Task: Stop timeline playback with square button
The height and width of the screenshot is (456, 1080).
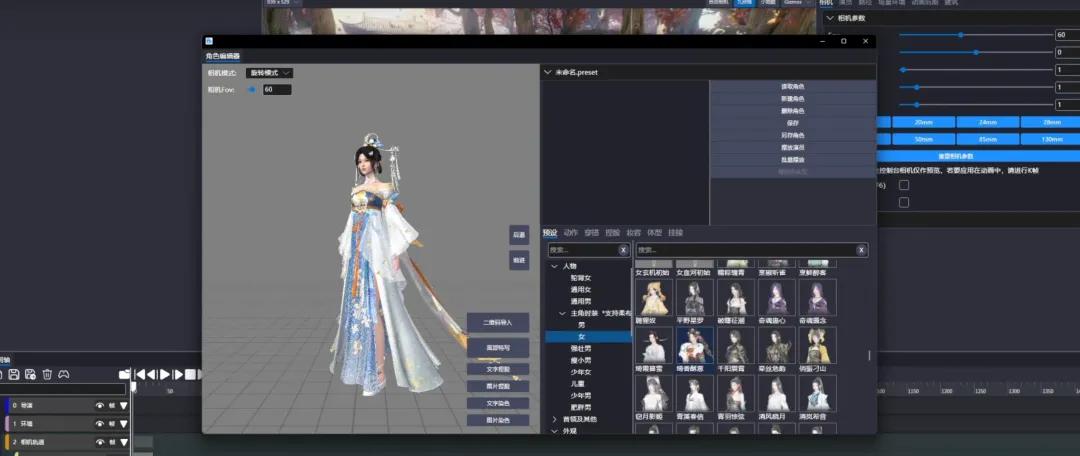Action: pos(190,374)
